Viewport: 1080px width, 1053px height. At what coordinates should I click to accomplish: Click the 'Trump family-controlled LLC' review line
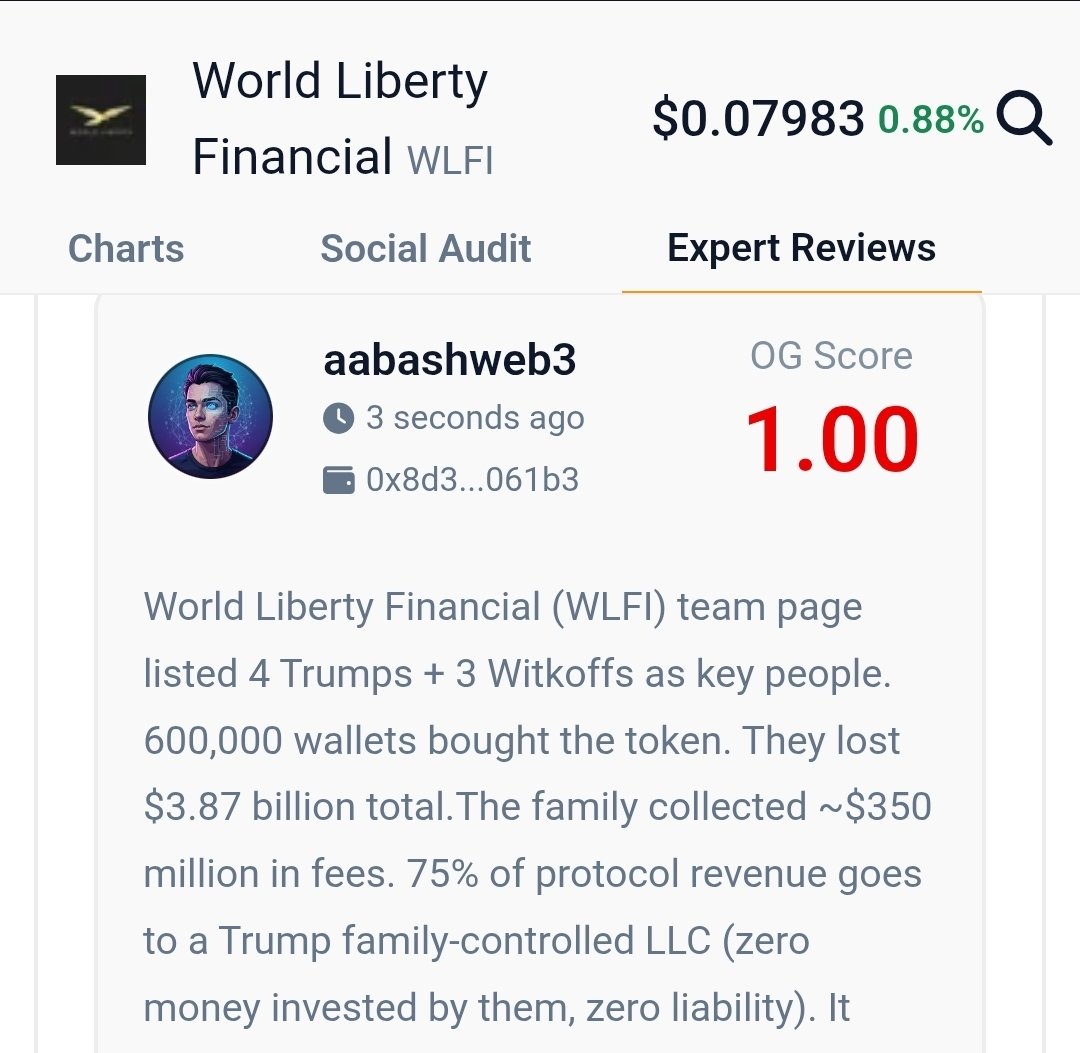click(x=476, y=941)
